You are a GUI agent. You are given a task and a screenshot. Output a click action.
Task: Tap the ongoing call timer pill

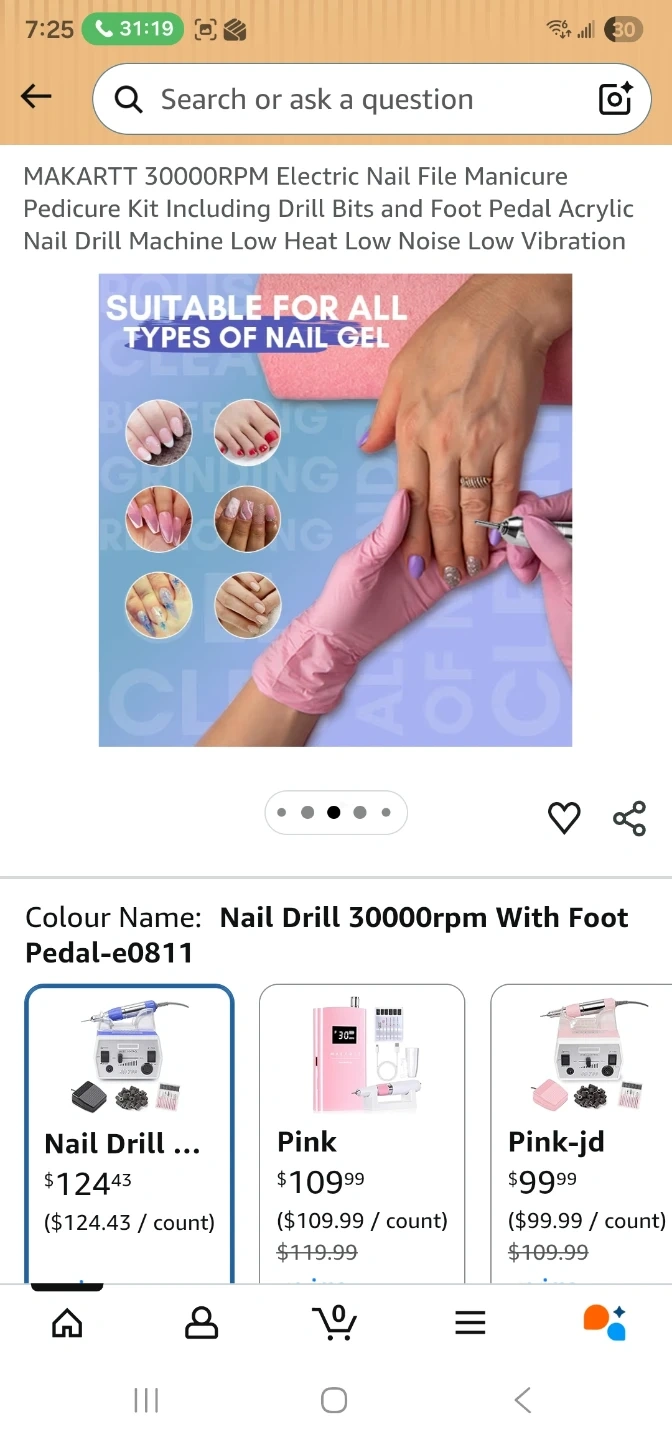(133, 29)
